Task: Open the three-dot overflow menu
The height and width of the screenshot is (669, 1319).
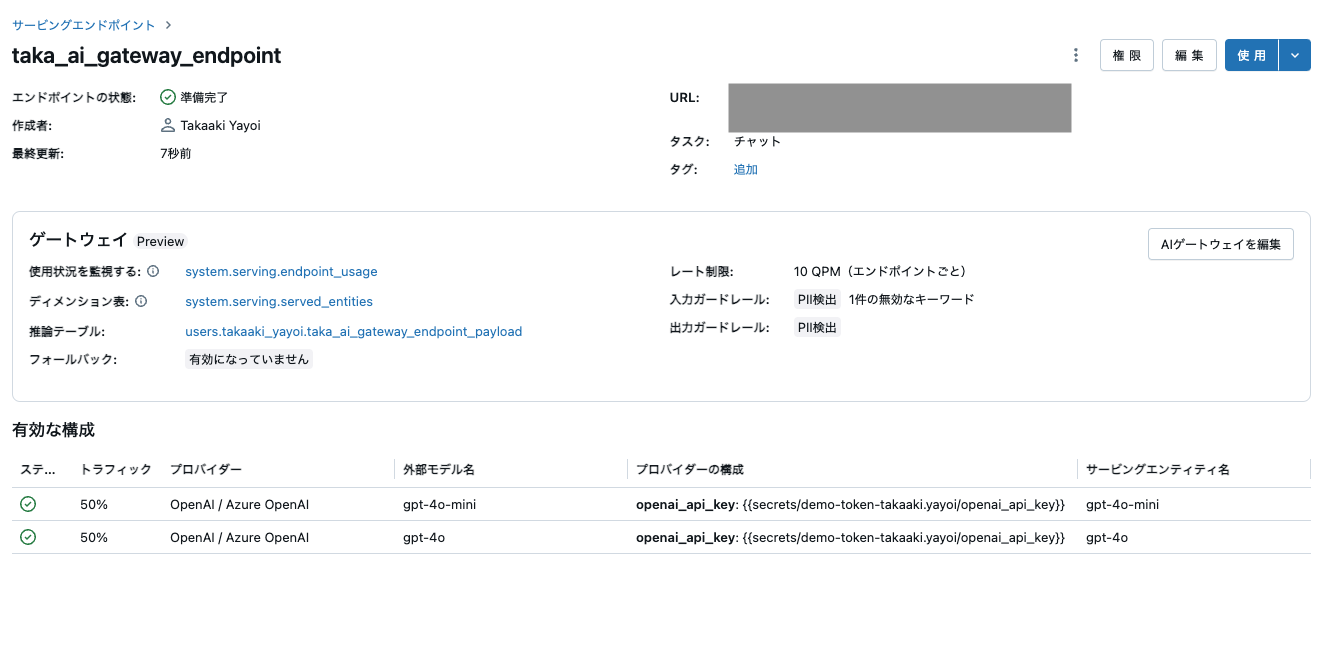Action: 1075,55
